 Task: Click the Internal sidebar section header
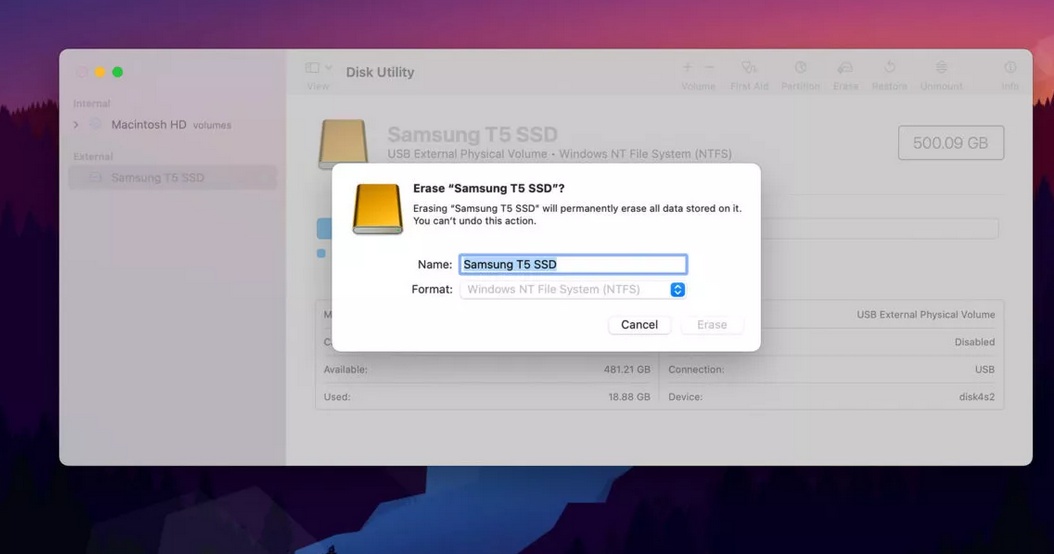click(91, 104)
